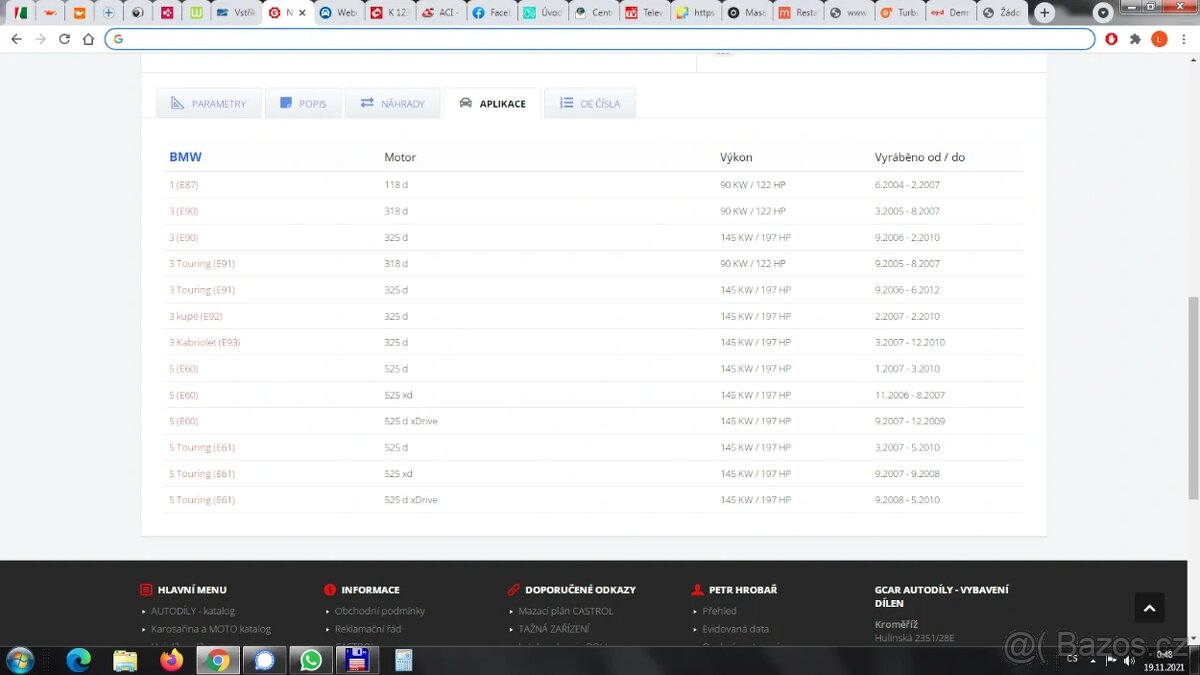1200x675 pixels.
Task: Open Evidovaná data footer link
Action: [736, 629]
